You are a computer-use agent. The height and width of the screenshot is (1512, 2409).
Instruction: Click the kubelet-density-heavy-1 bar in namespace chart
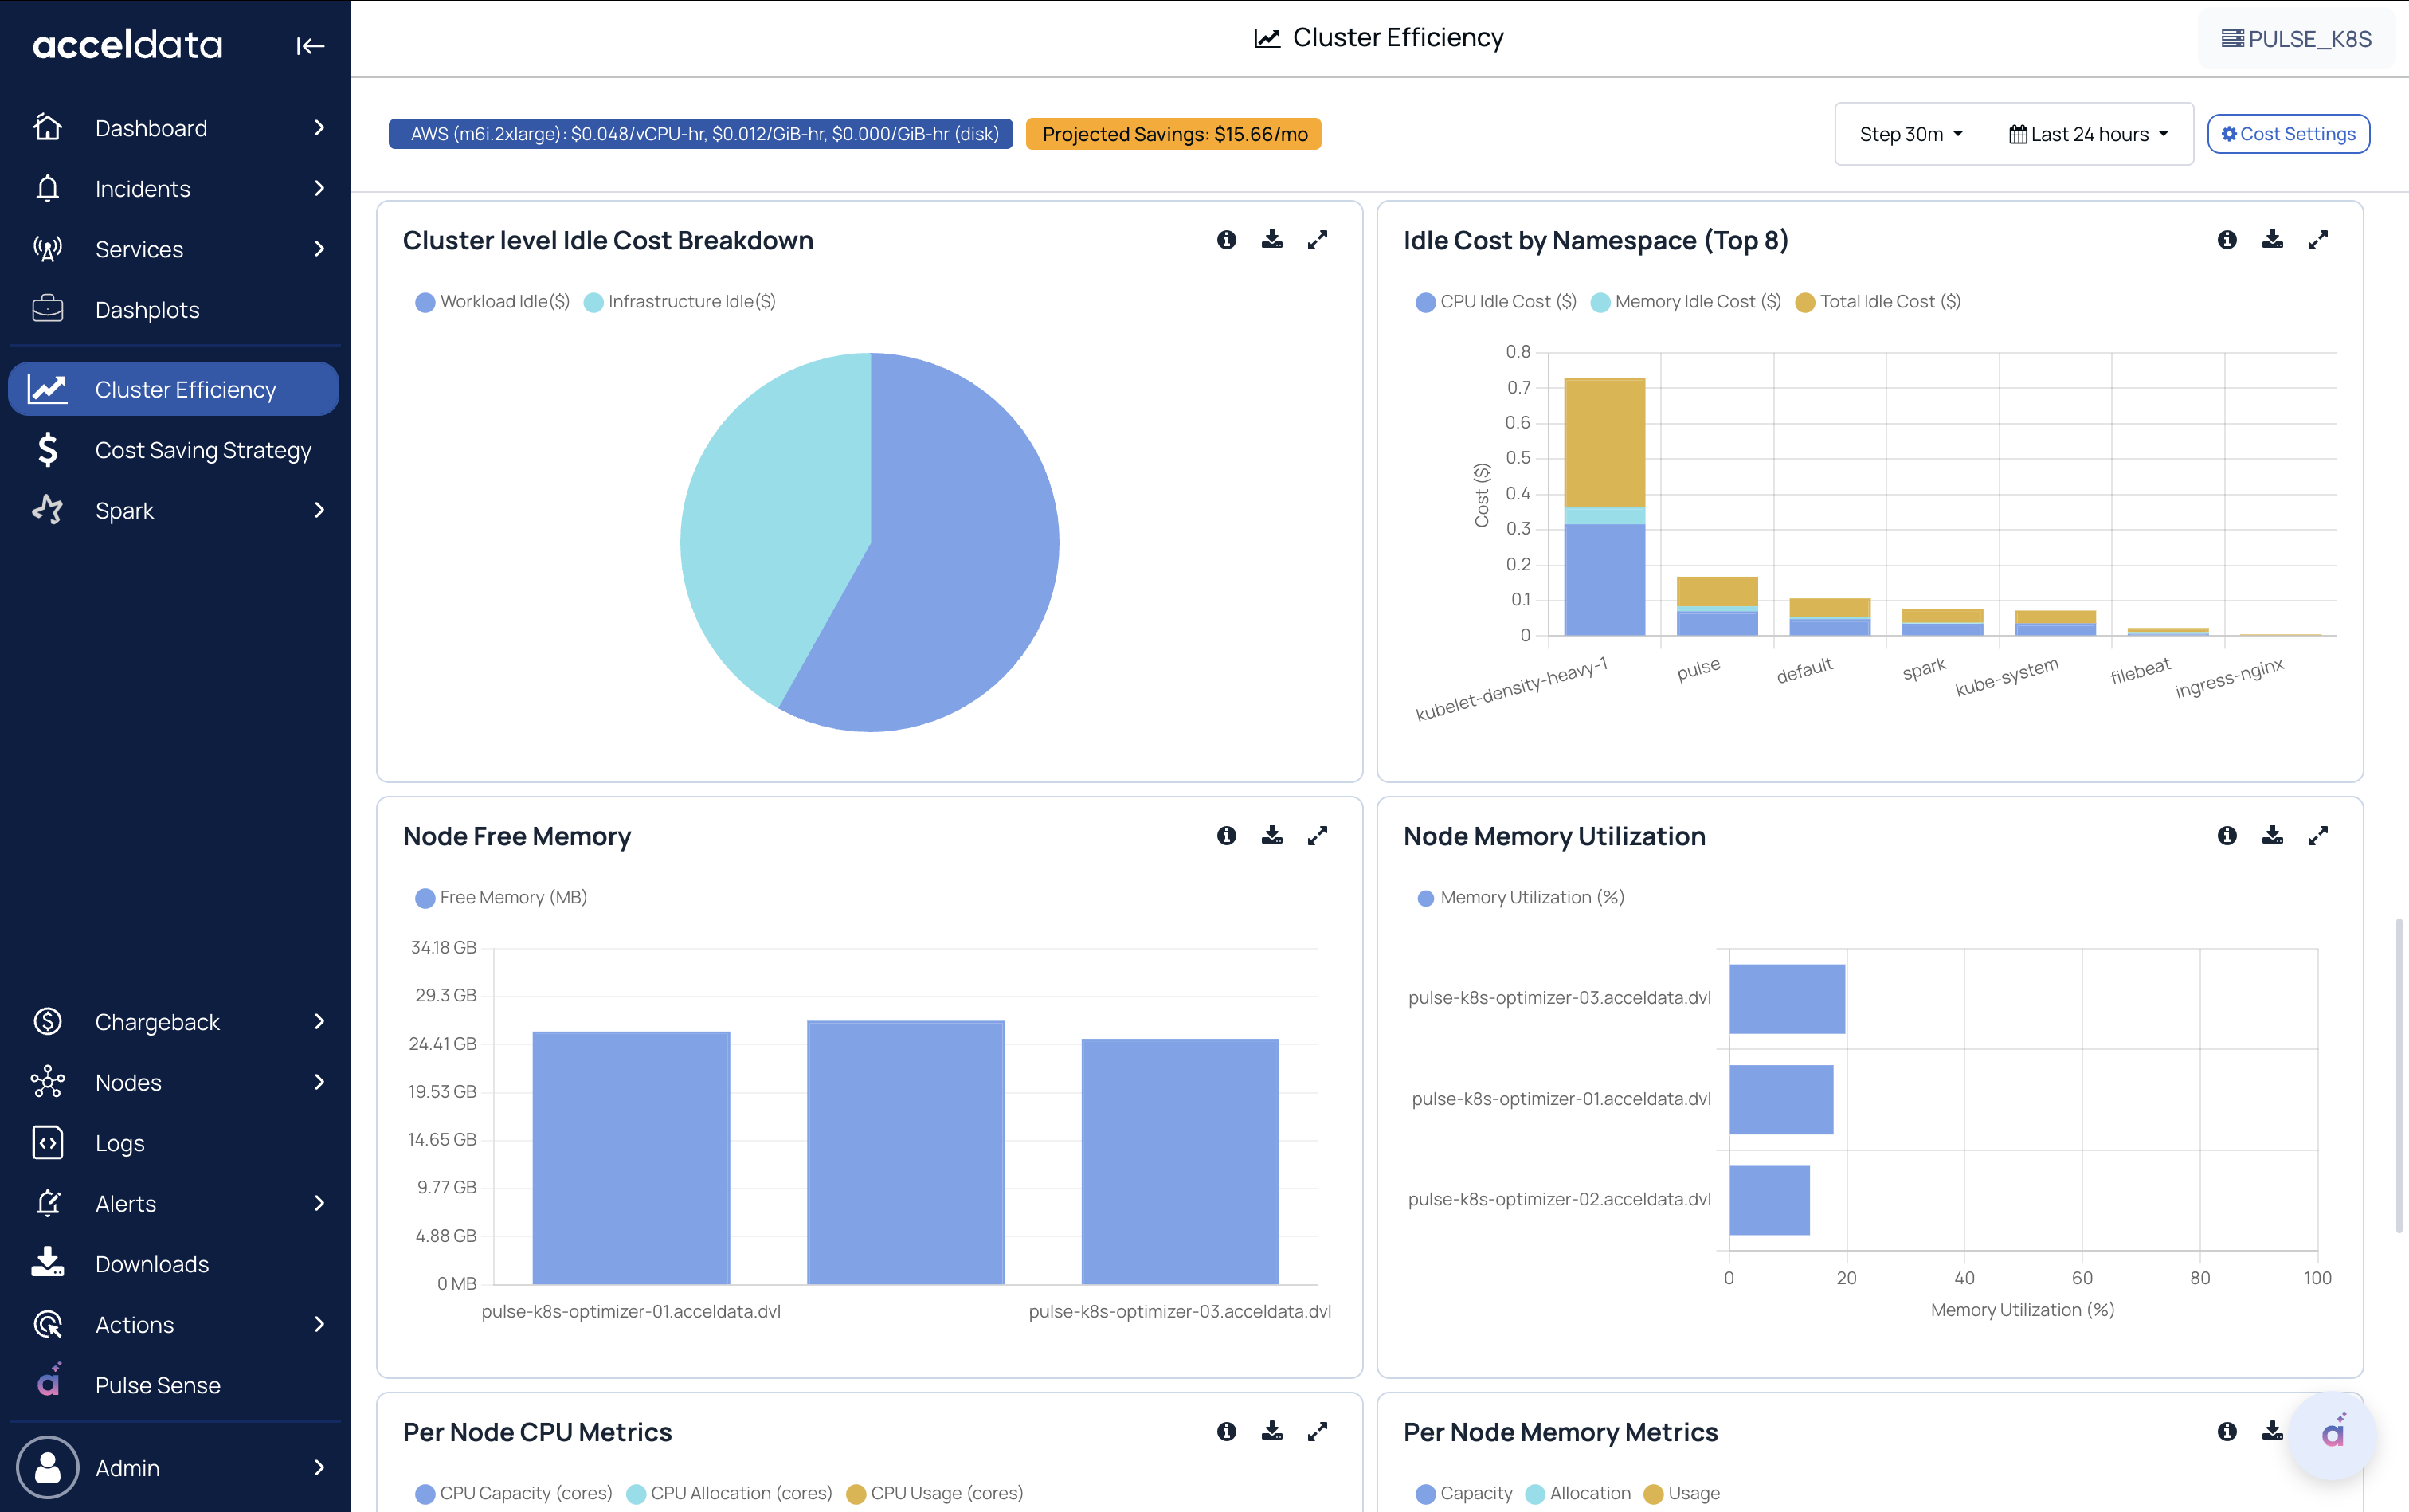tap(1604, 506)
